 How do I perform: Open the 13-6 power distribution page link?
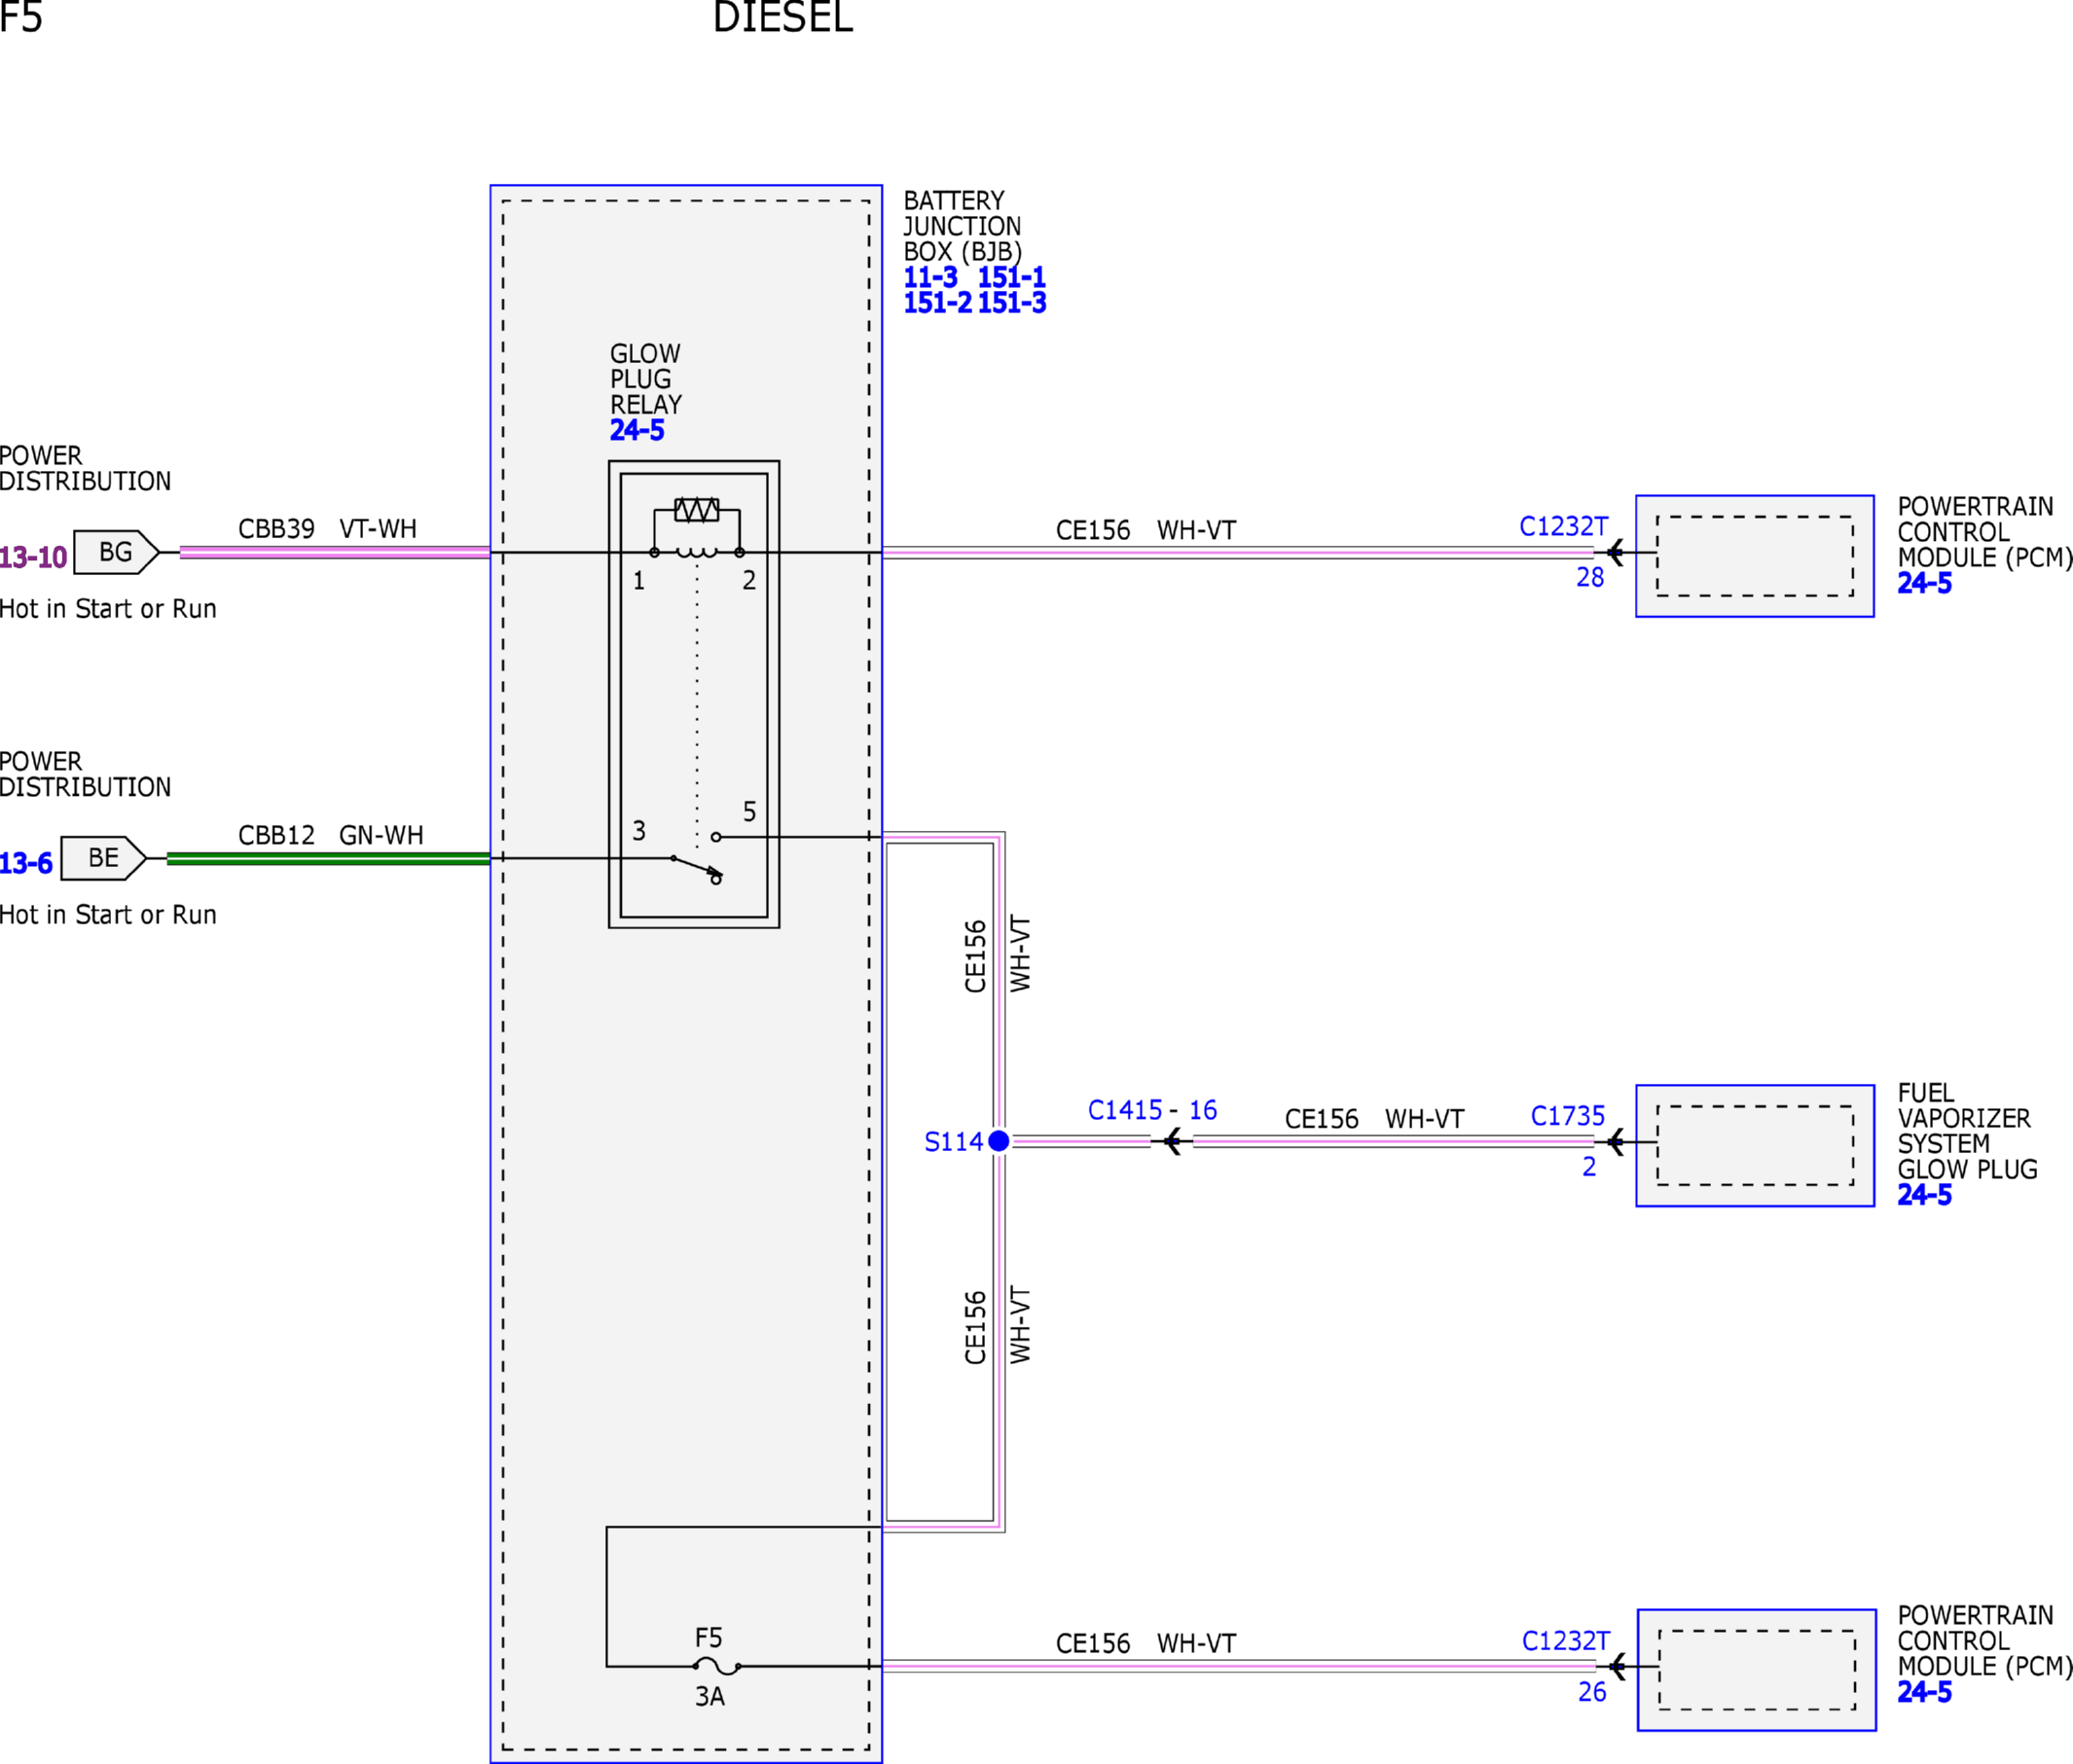point(26,863)
